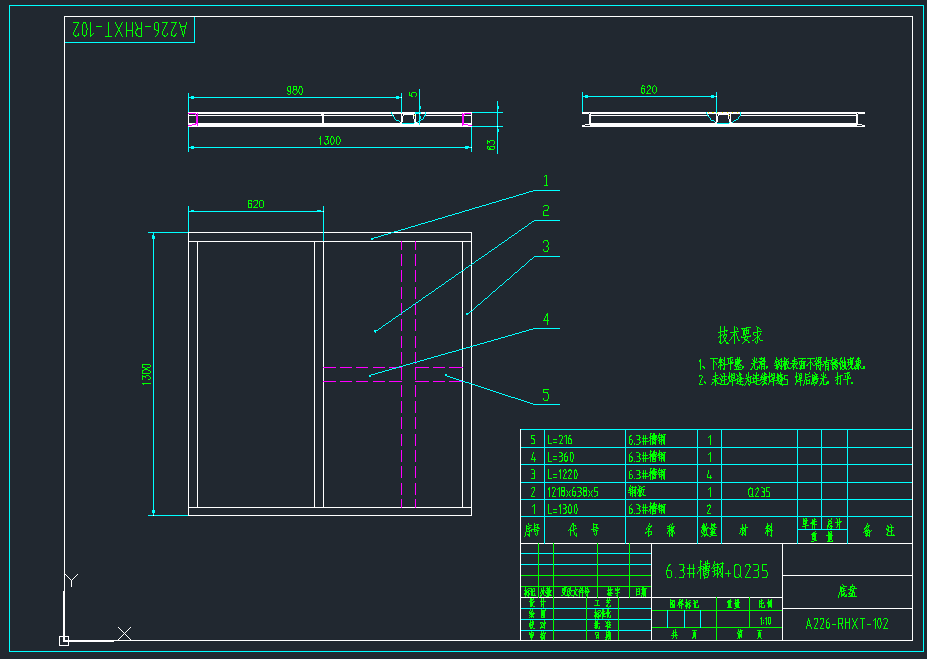This screenshot has height=659, width=927.
Task: Click the 日期 header in revision table
Action: pyautogui.click(x=640, y=592)
